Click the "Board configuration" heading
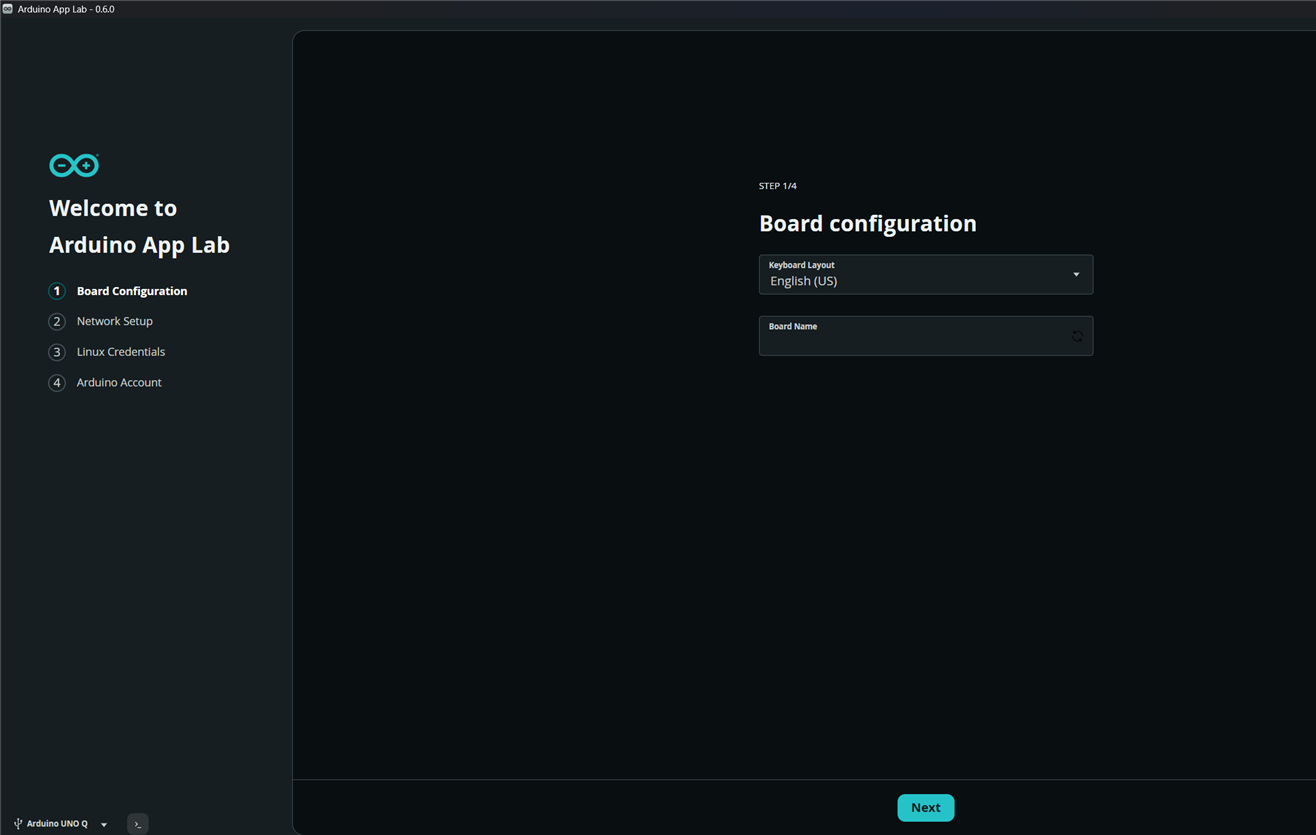 868,224
